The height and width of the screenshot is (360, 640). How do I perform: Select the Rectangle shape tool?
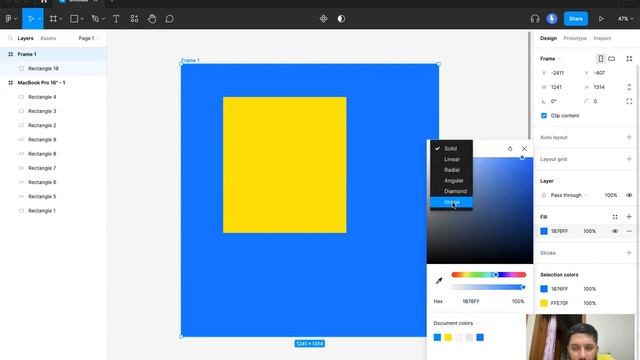[74, 19]
